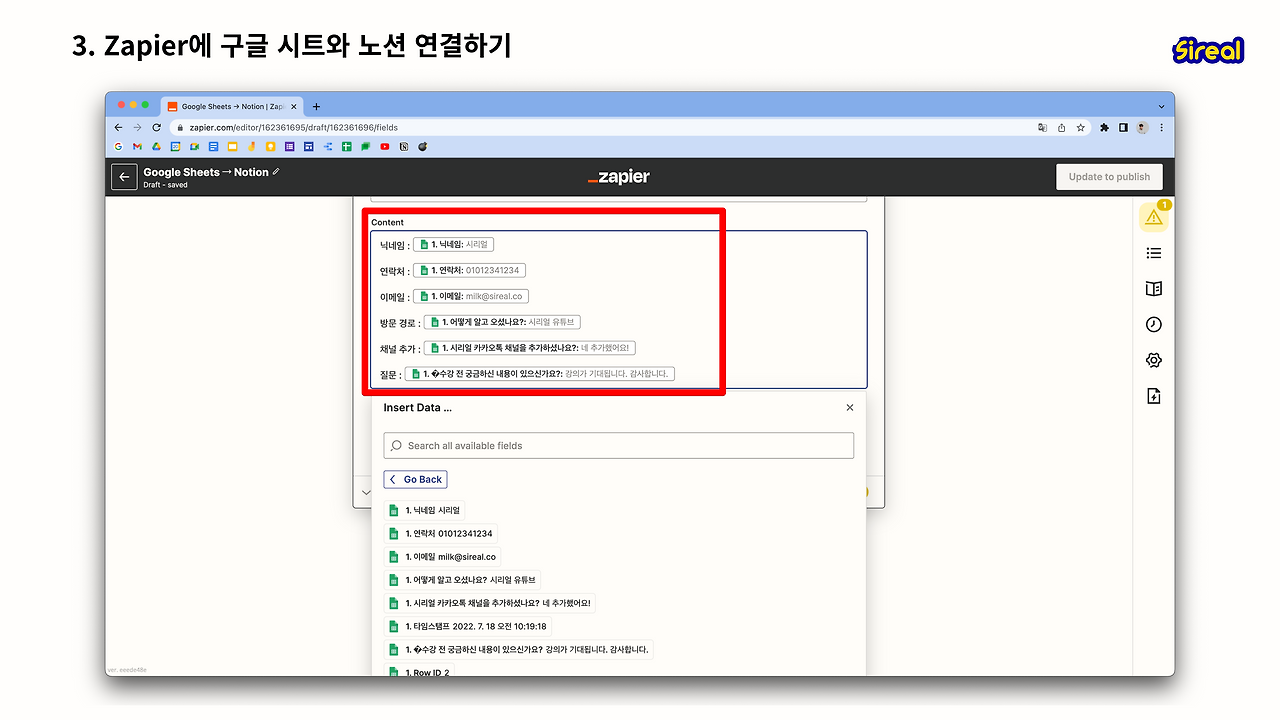Click the pencil icon to rename the Zap
Image resolution: width=1280 pixels, height=720 pixels.
[276, 172]
